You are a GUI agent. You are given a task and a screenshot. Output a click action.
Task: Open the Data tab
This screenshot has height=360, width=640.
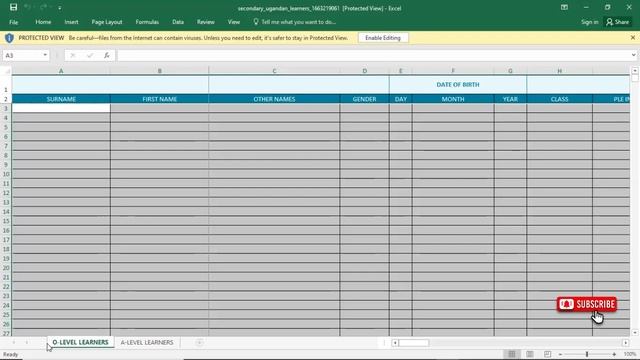[178, 22]
